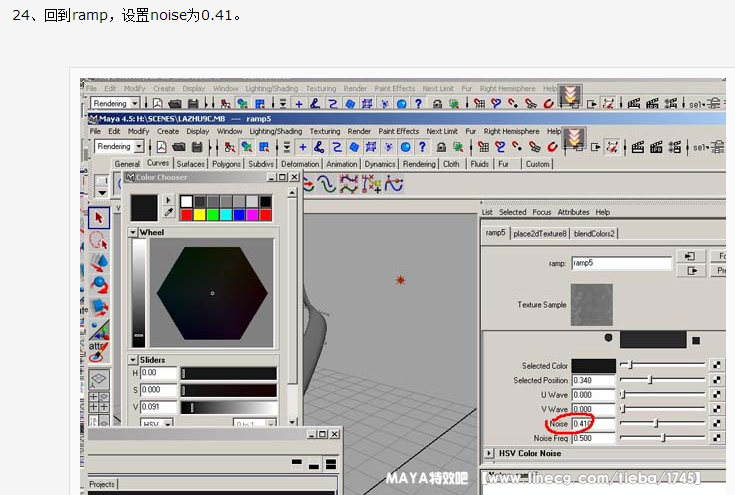Select the circular ramp color handle
The width and height of the screenshot is (735, 495).
608,337
